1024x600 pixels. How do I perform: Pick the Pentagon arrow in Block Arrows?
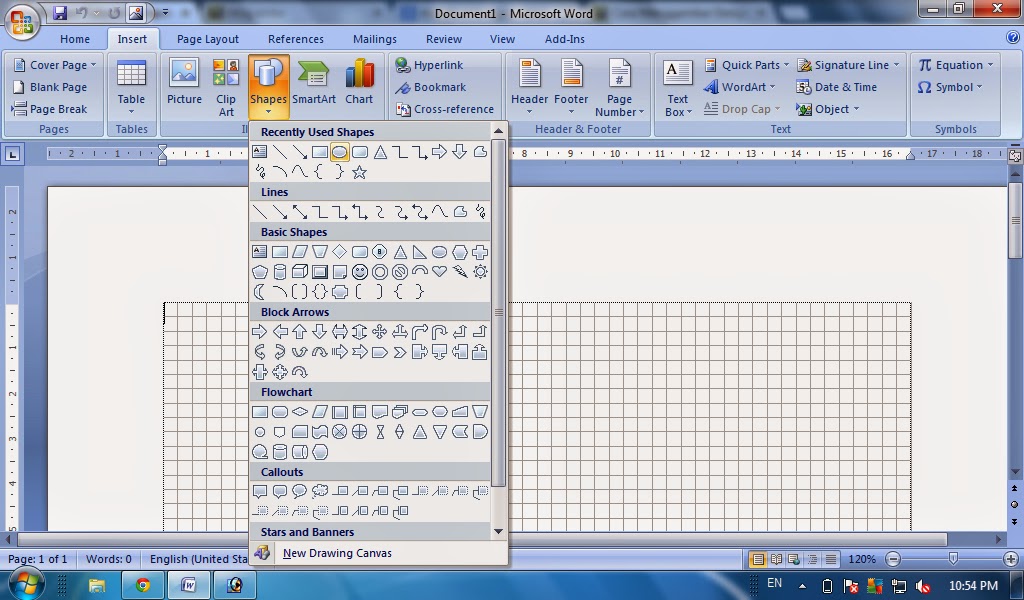coord(379,352)
